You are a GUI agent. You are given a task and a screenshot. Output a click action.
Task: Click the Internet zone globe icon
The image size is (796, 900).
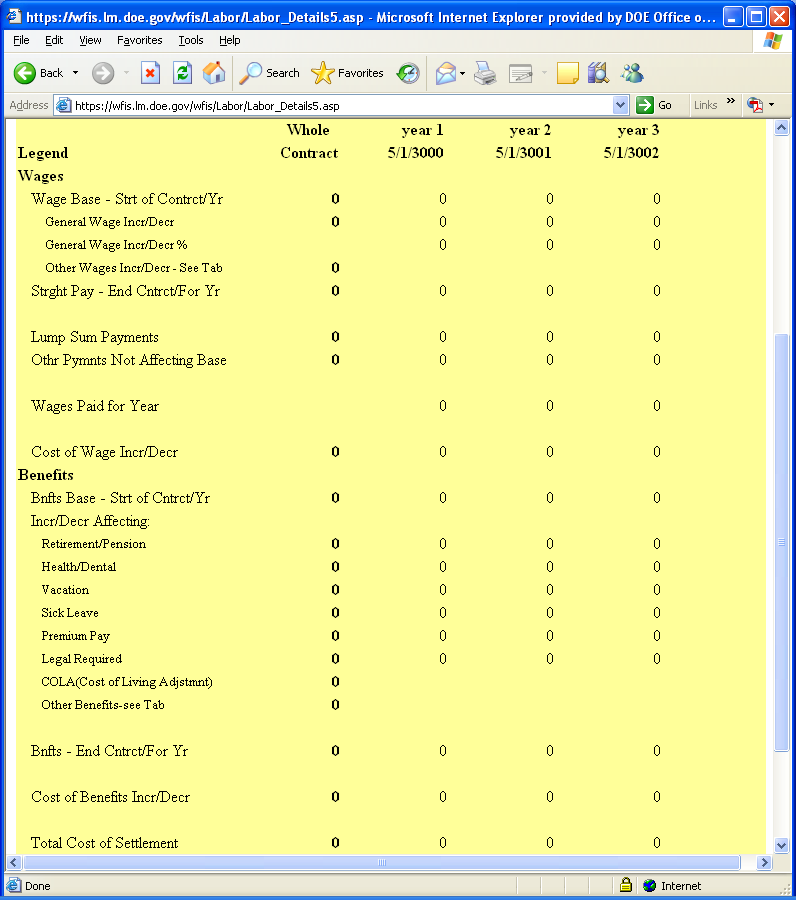(x=650, y=886)
